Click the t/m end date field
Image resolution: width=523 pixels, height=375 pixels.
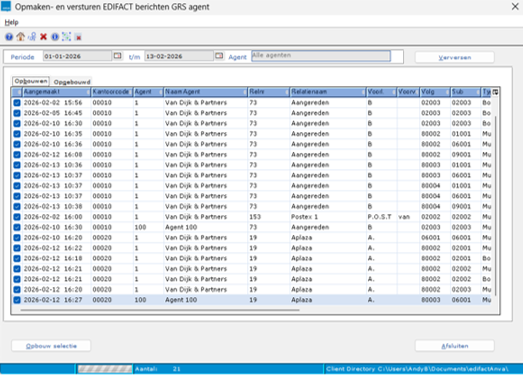tap(179, 56)
